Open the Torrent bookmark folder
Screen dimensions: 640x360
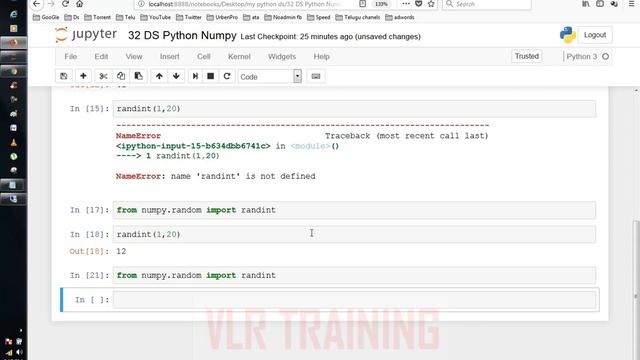[x=97, y=17]
